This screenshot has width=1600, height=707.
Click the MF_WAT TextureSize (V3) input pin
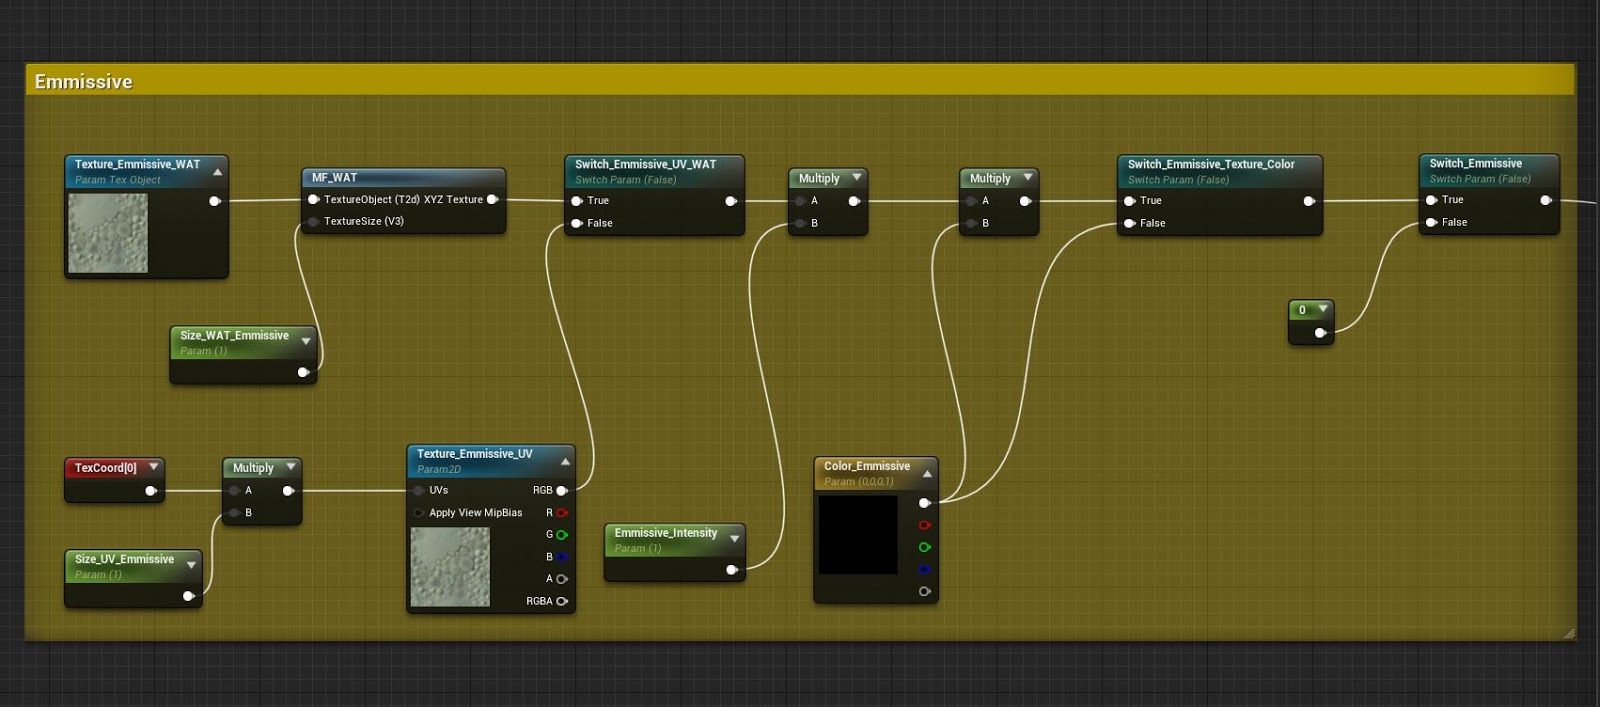coord(314,221)
